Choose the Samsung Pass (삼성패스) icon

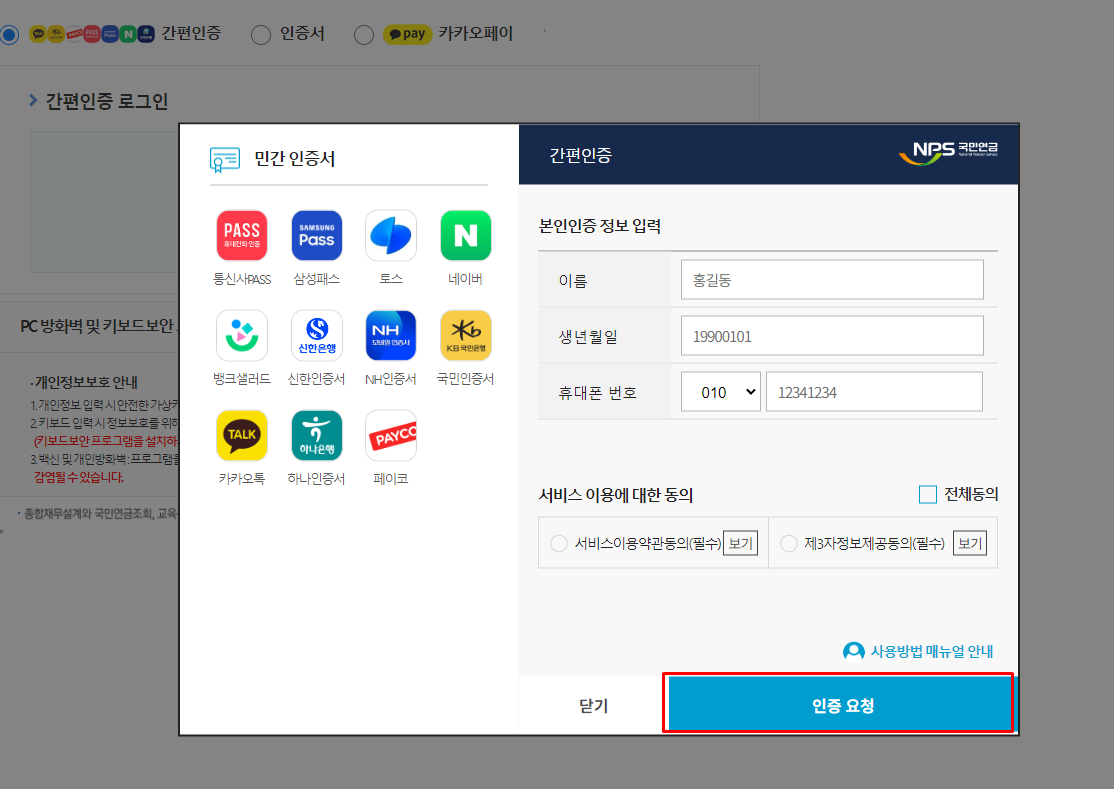[x=316, y=235]
